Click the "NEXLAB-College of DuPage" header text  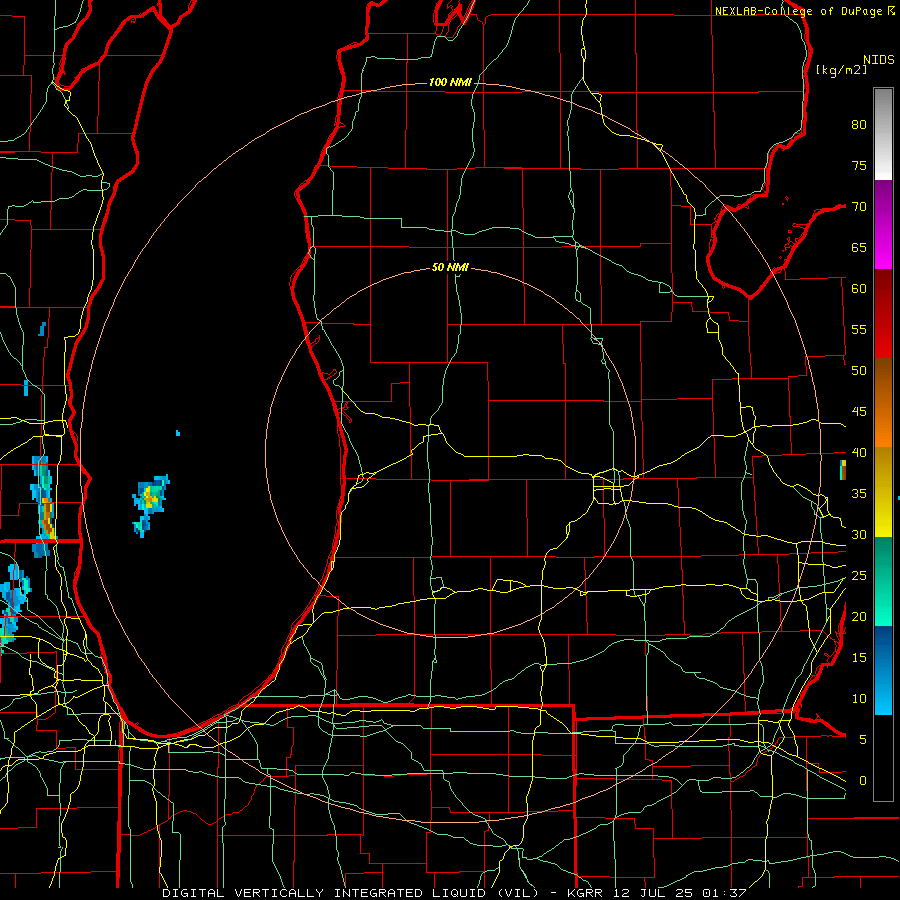(x=800, y=11)
